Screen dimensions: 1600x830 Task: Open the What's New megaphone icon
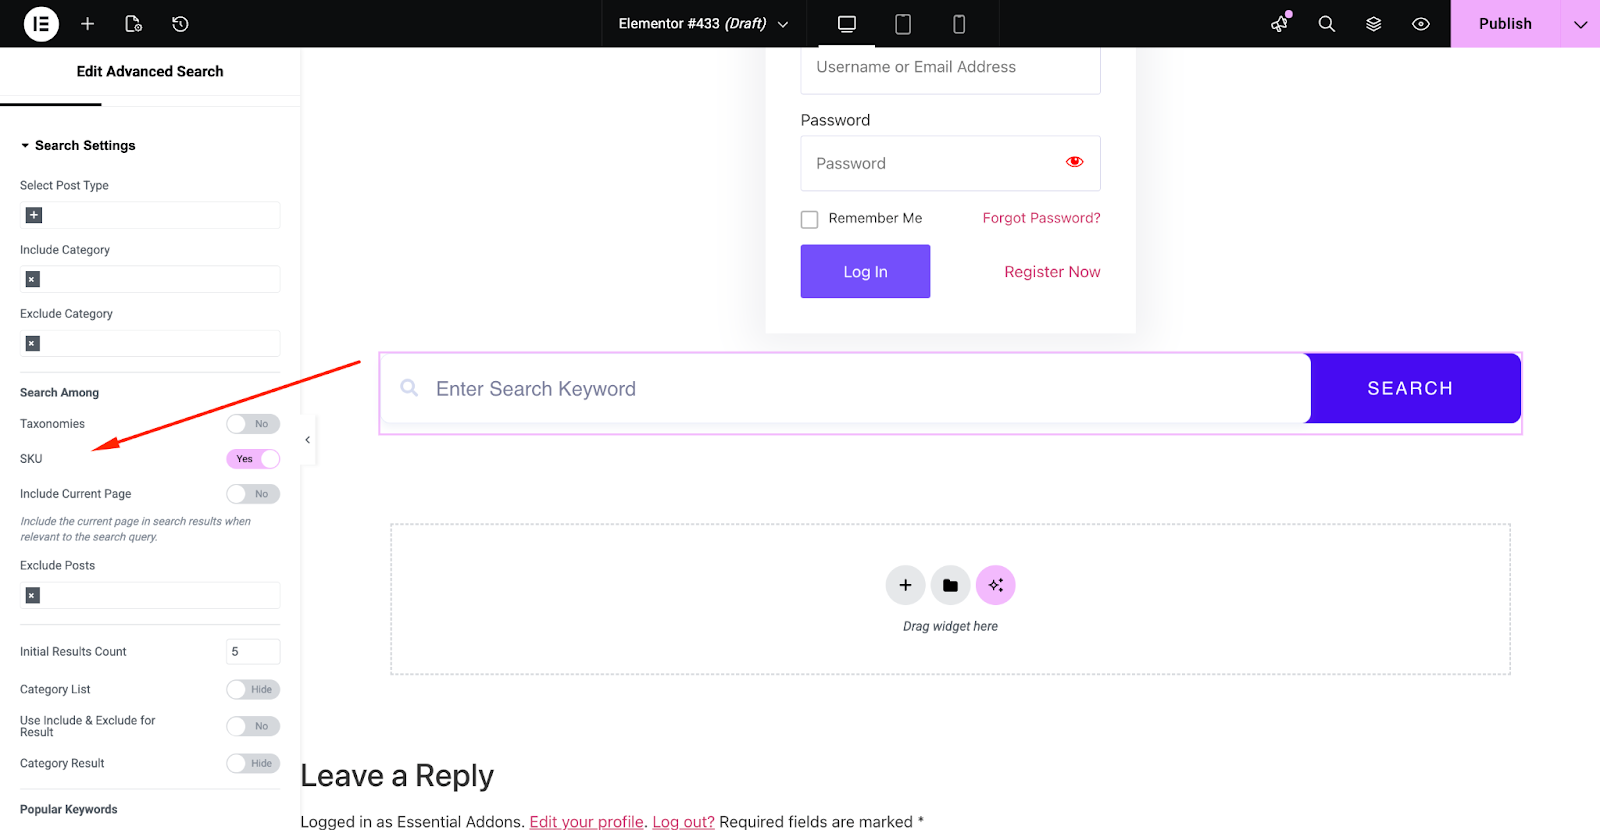click(1280, 24)
